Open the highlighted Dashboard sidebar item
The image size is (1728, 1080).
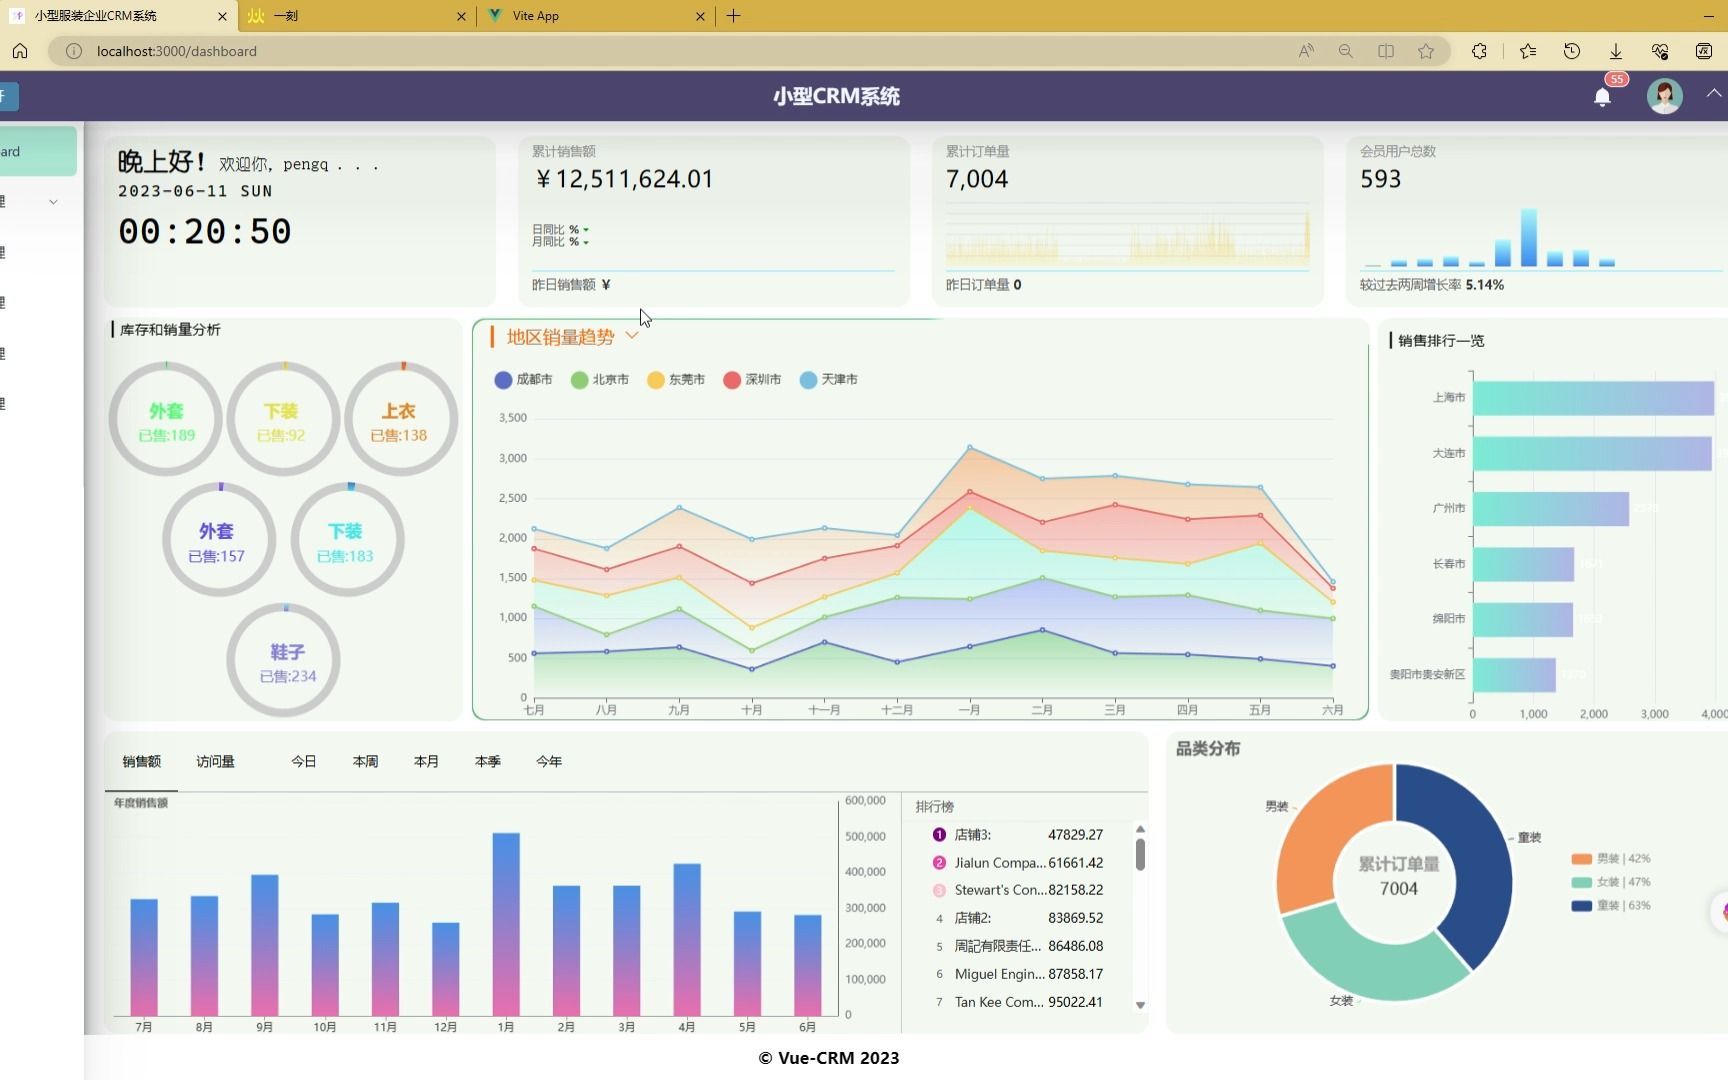click(x=38, y=152)
